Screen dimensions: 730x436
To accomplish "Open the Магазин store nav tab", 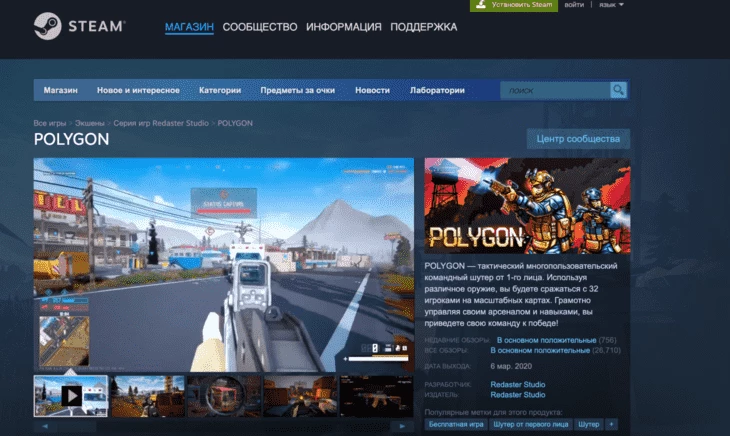I will point(61,90).
